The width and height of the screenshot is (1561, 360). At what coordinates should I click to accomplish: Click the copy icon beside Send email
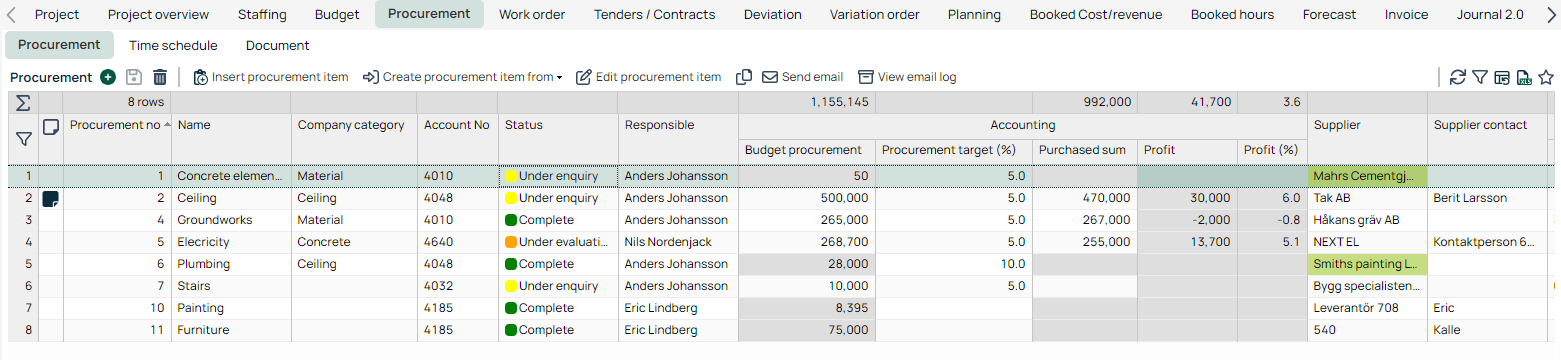point(744,77)
